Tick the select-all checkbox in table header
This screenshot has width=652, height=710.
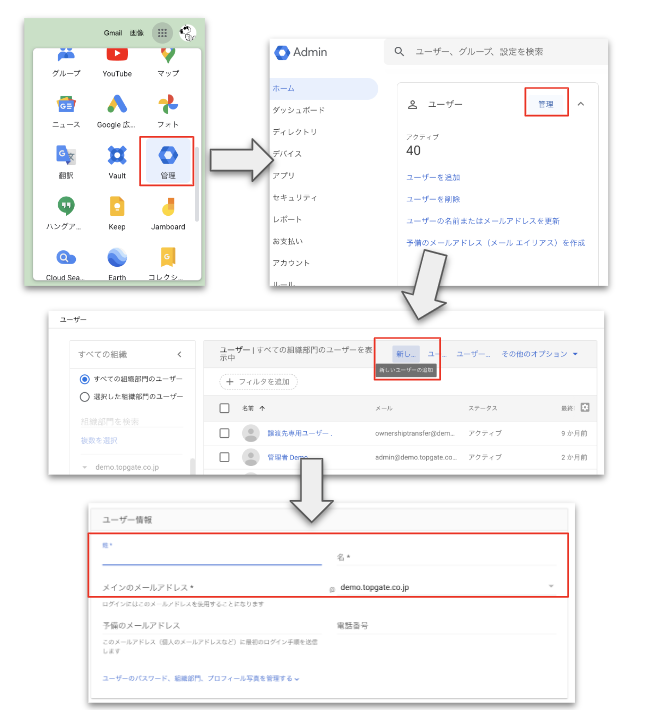(224, 408)
